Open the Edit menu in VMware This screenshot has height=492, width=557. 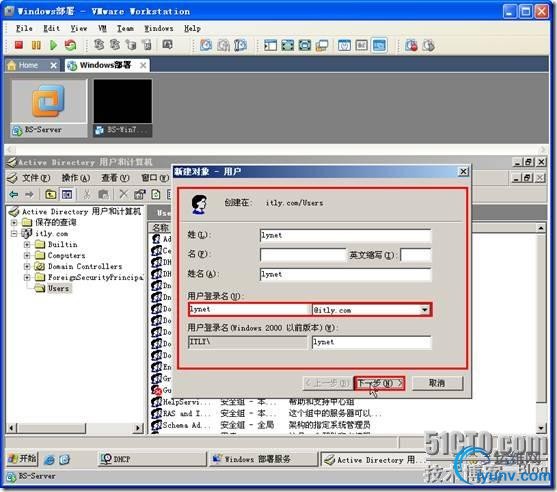(52, 28)
